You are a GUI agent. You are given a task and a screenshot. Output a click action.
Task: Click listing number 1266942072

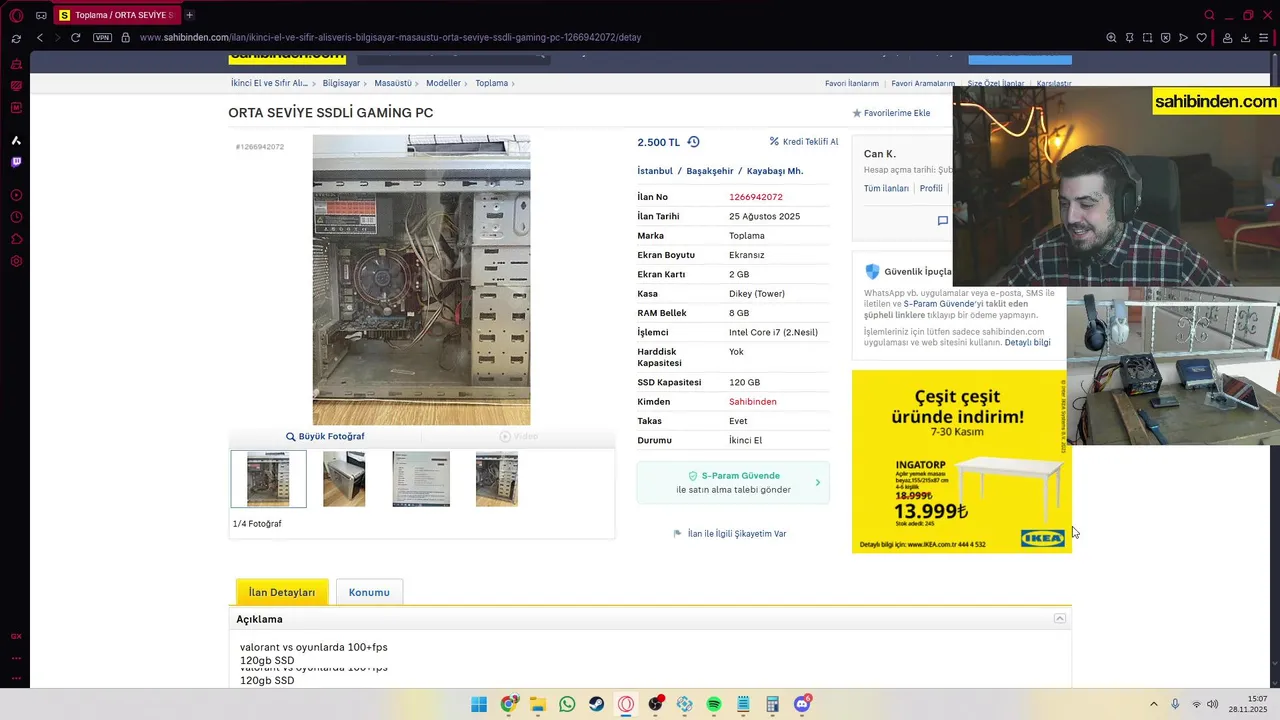[x=755, y=197]
